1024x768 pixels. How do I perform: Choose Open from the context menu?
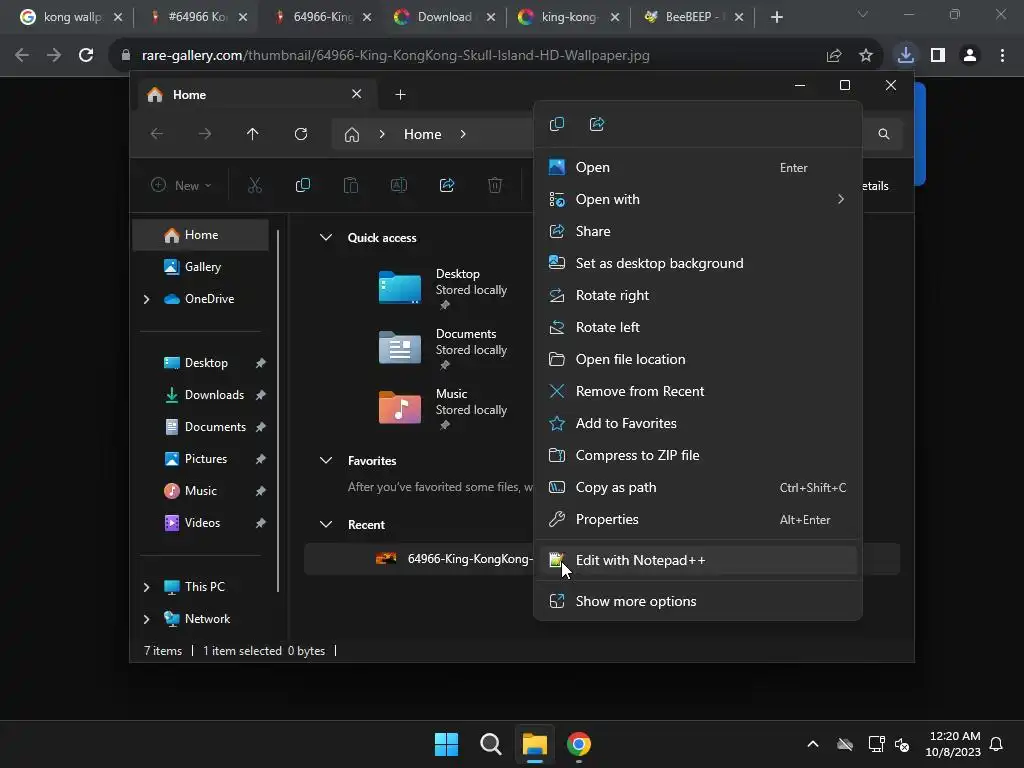697,167
